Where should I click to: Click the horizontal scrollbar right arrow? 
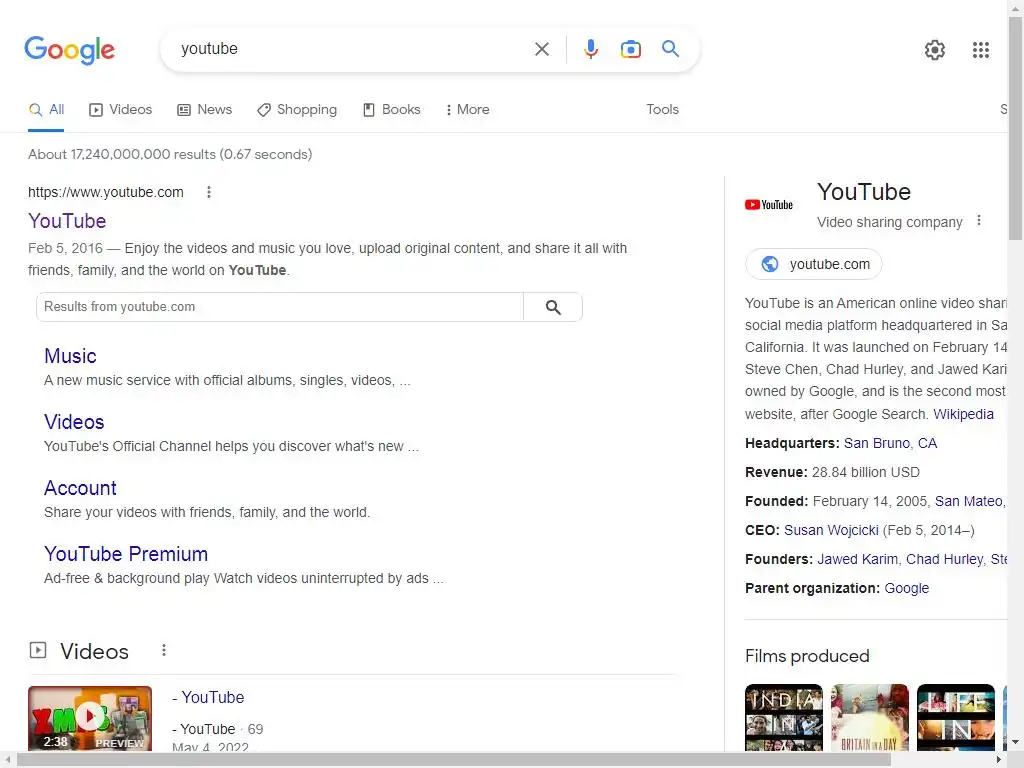coord(999,760)
